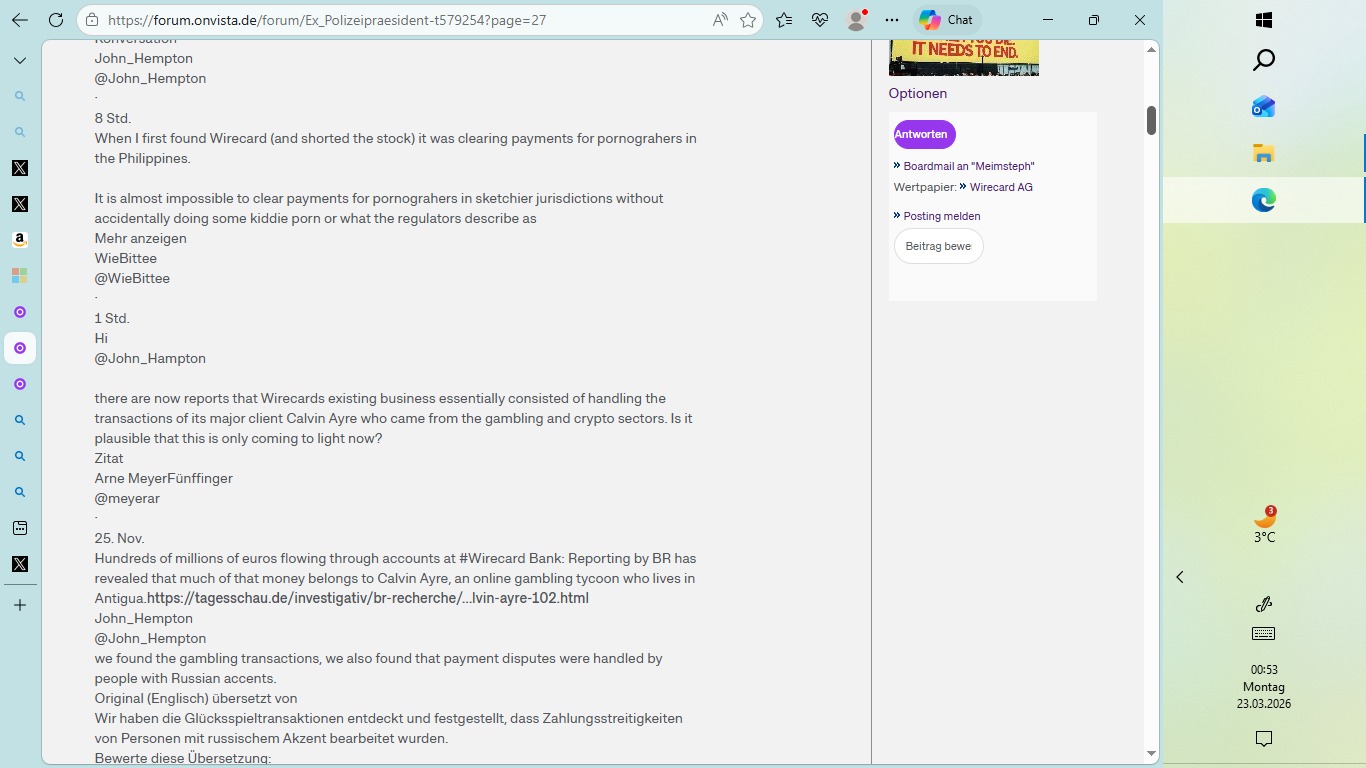Viewport: 1366px width, 768px height.
Task: Click the scroll down arrow
Action: 1151,754
